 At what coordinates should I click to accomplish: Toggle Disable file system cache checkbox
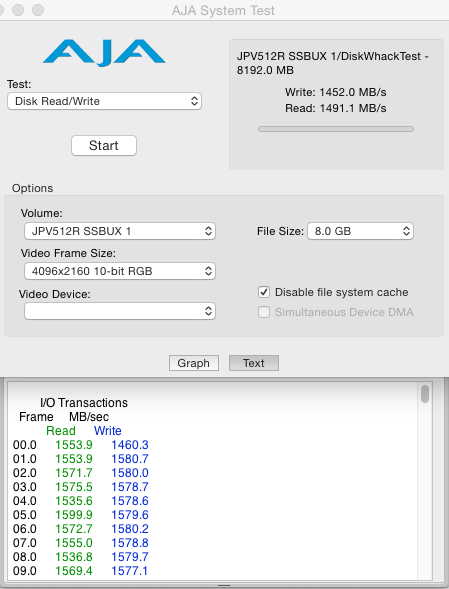(264, 292)
